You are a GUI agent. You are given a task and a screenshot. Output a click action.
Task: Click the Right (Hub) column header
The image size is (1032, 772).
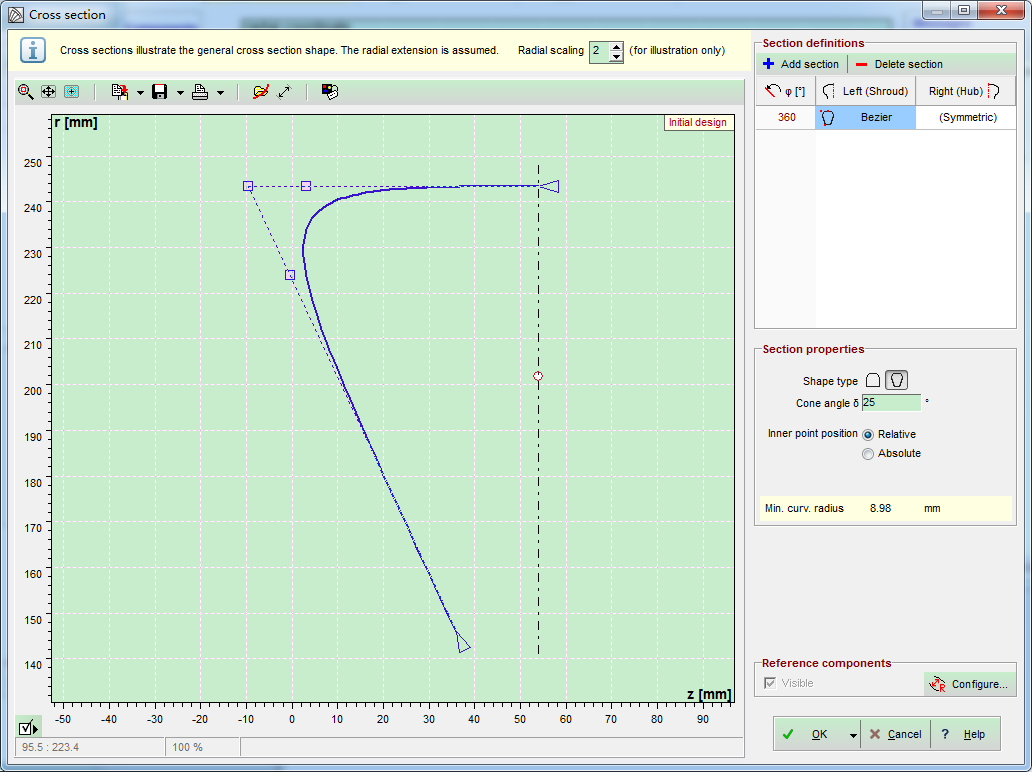[x=965, y=91]
